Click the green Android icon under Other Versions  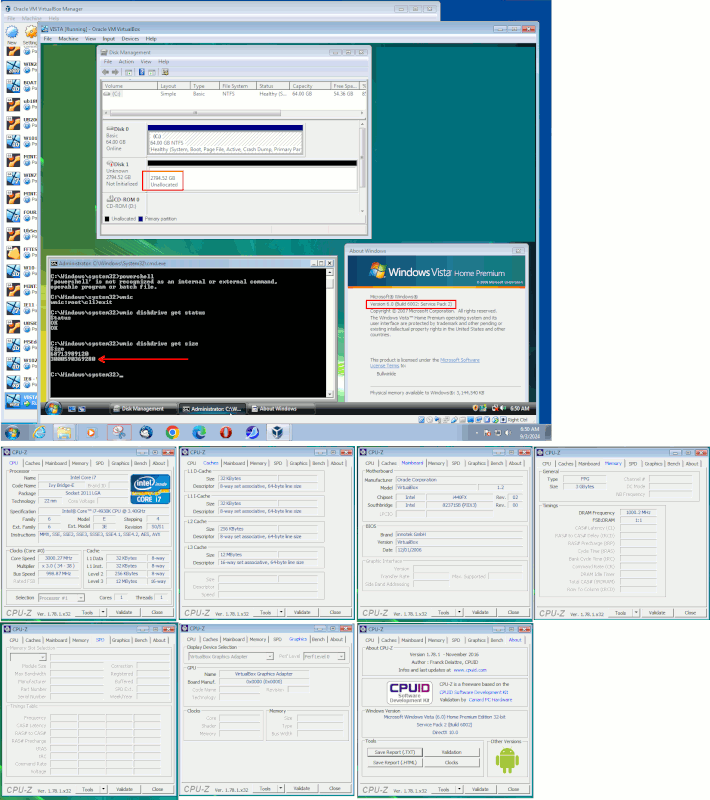[x=507, y=760]
